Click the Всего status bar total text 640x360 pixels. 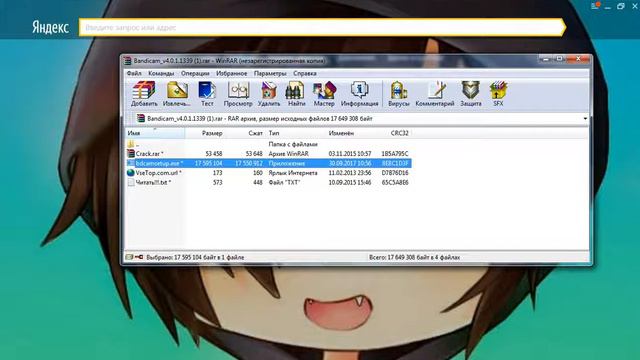pos(414,258)
